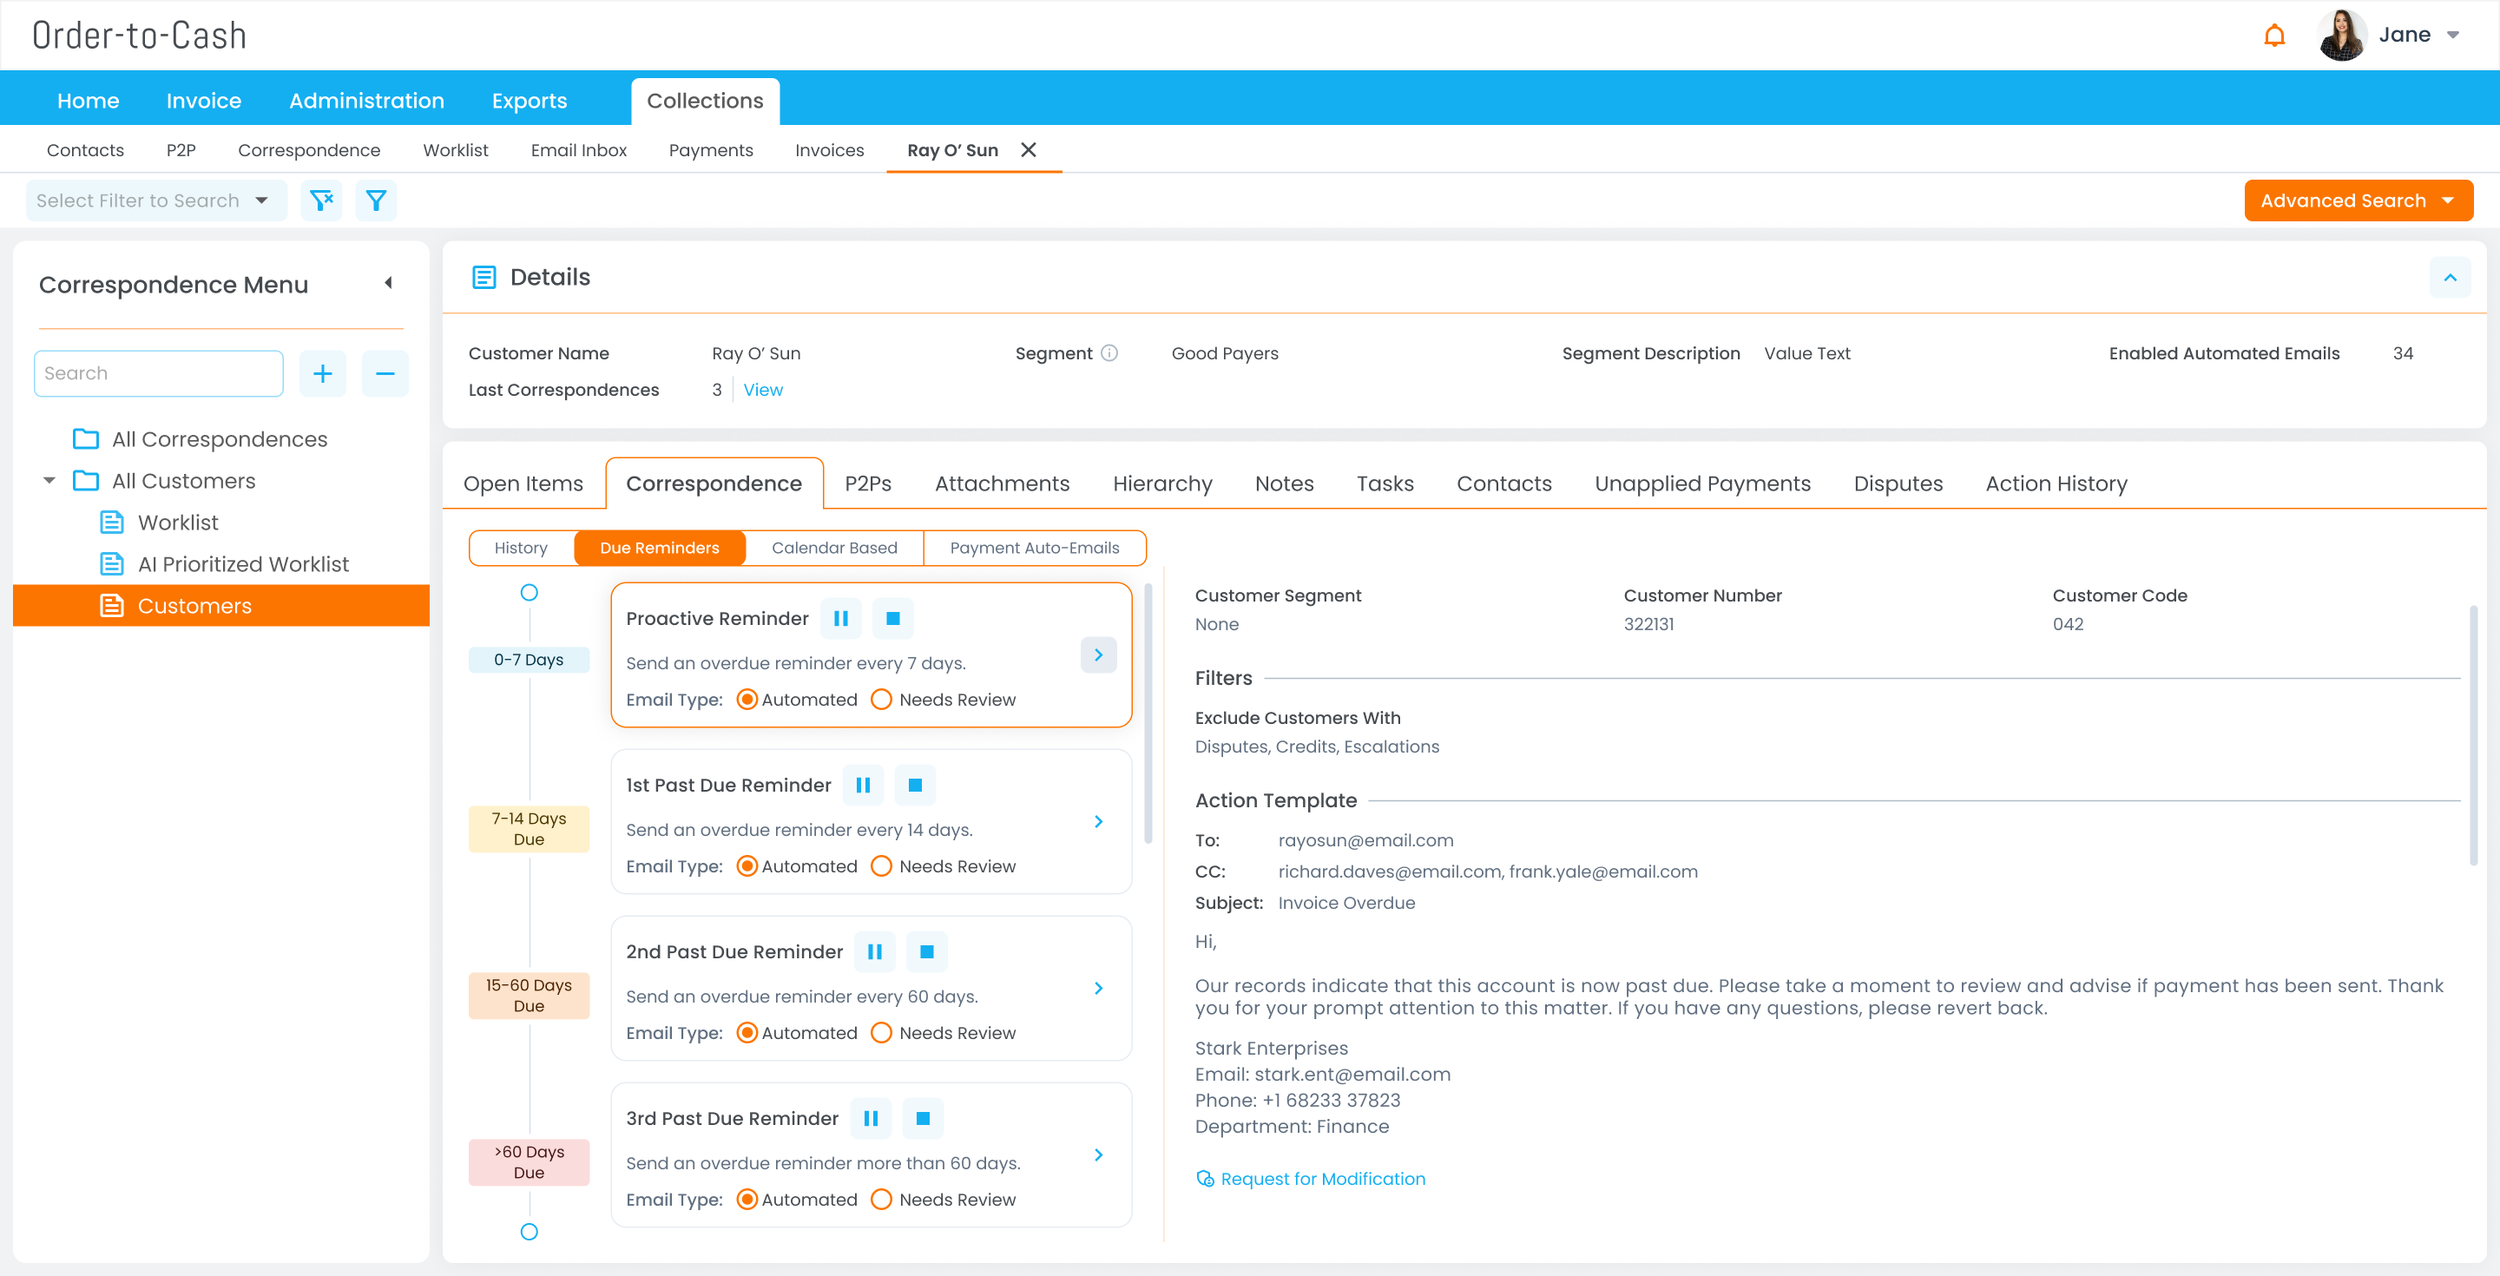
Task: Open the Select Filter to Search dropdown
Action: tap(154, 201)
